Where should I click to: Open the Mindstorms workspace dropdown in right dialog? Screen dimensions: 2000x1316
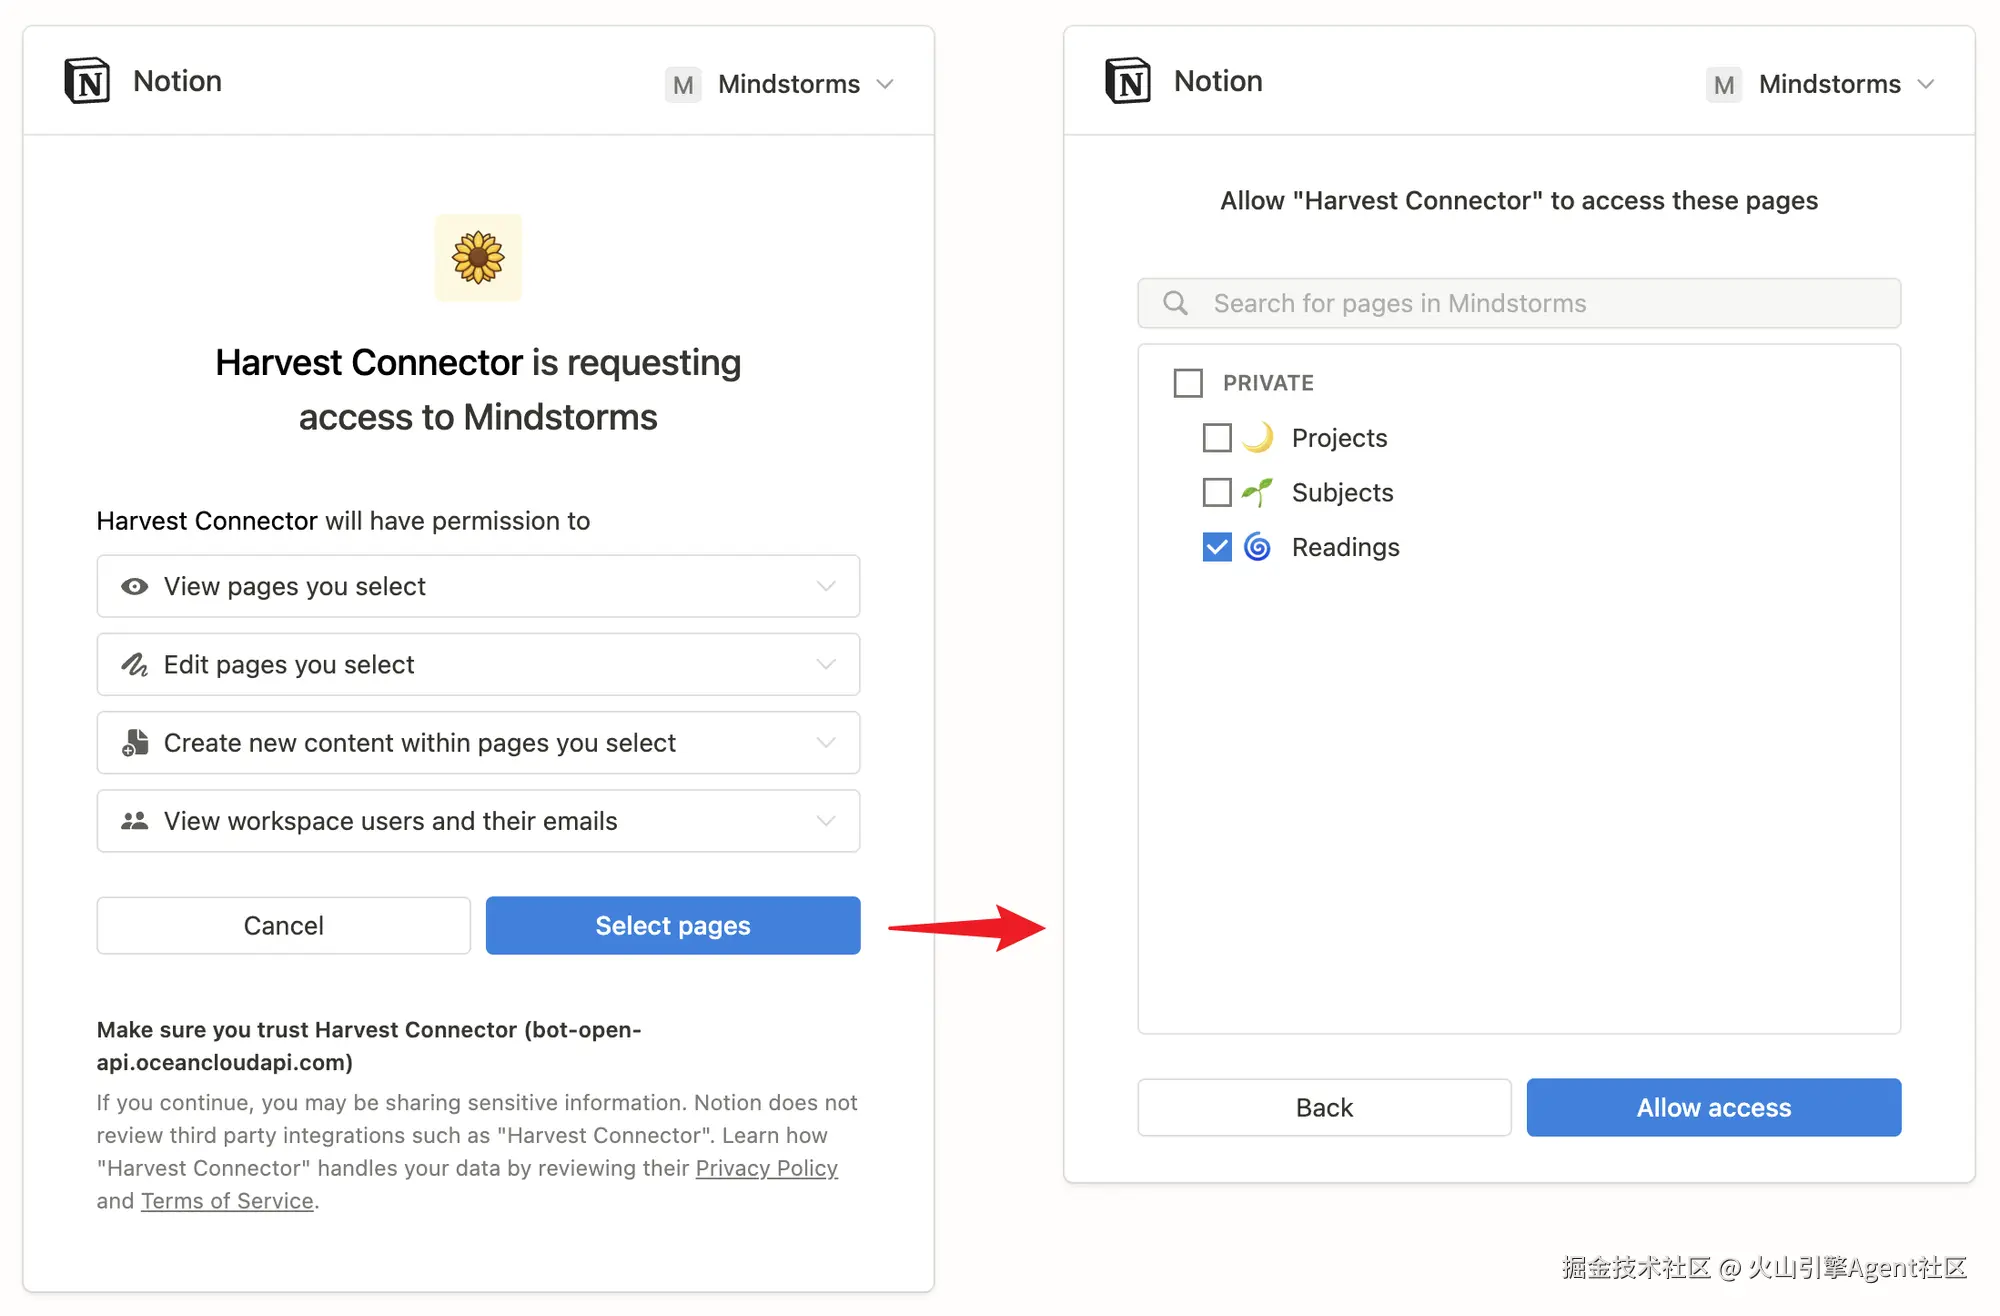1821,84
